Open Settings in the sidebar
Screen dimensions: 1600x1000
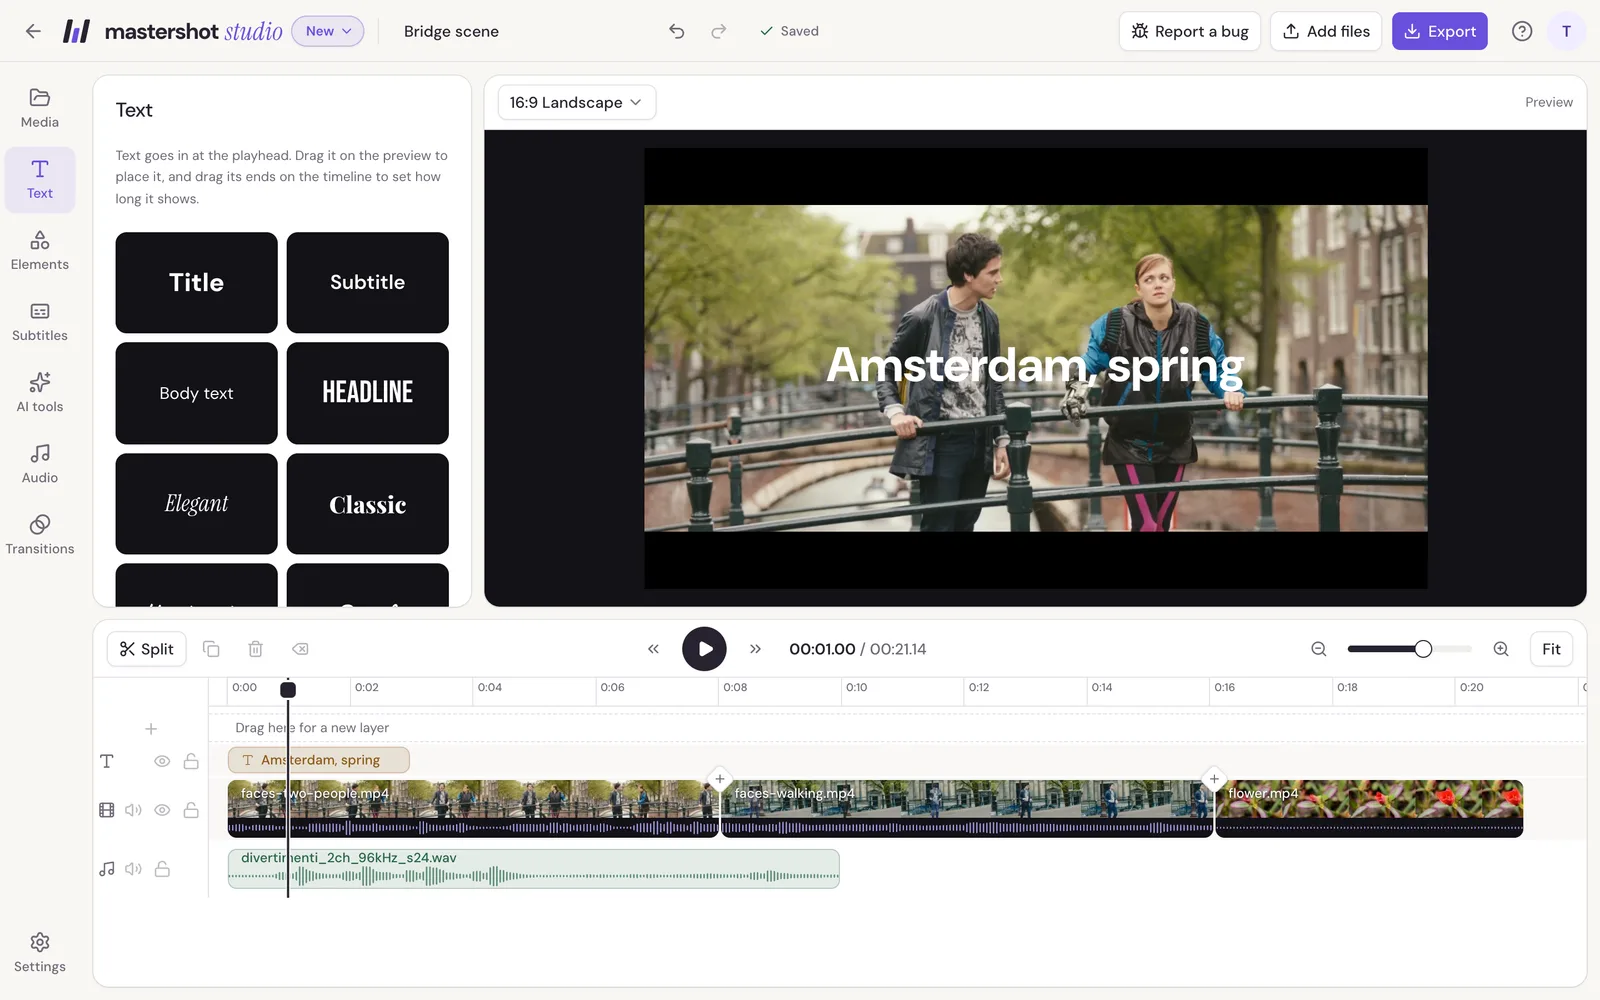tap(40, 952)
